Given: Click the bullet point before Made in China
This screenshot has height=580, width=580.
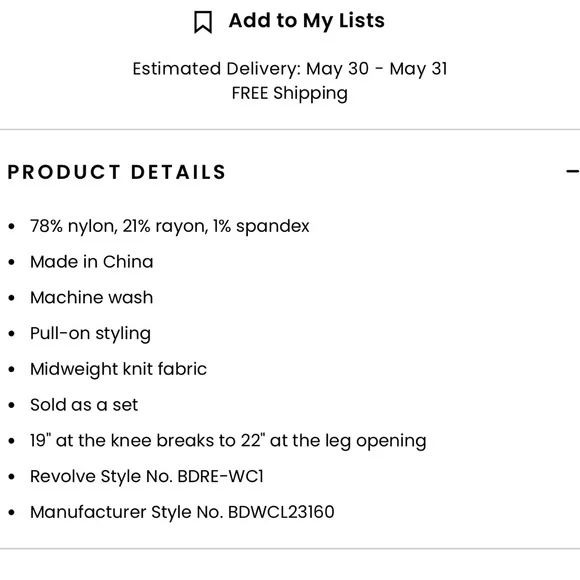Looking at the screenshot, I should [11, 262].
